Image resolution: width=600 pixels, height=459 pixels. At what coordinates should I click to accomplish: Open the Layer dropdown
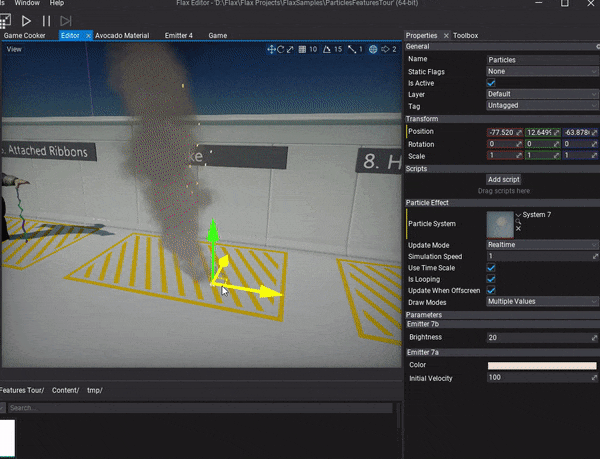(x=543, y=94)
